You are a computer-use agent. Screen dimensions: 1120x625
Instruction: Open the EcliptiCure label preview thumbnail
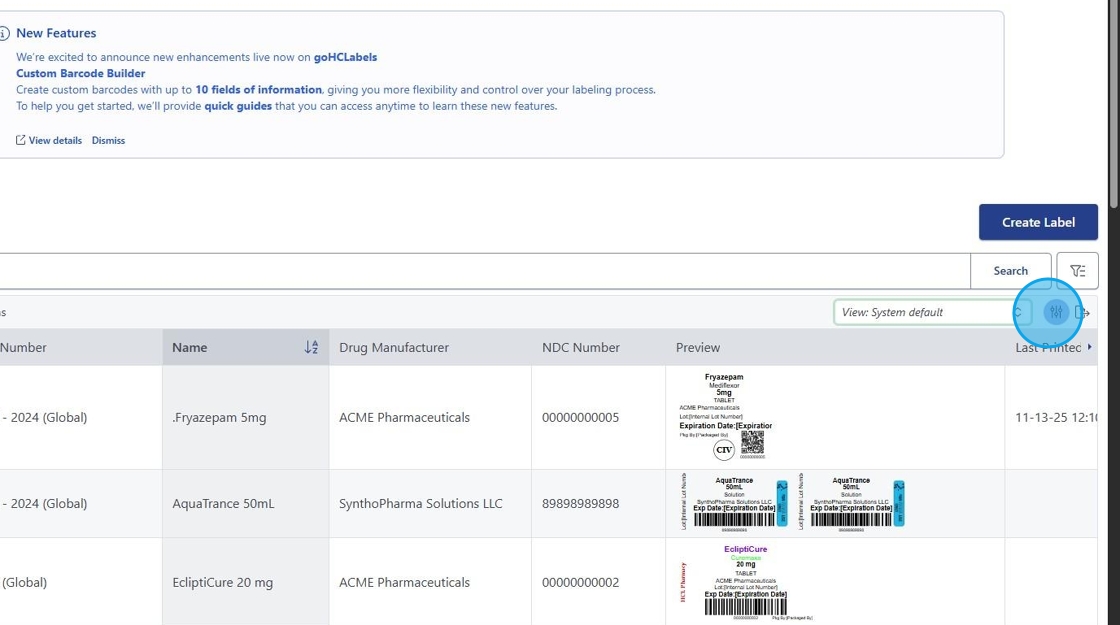746,582
